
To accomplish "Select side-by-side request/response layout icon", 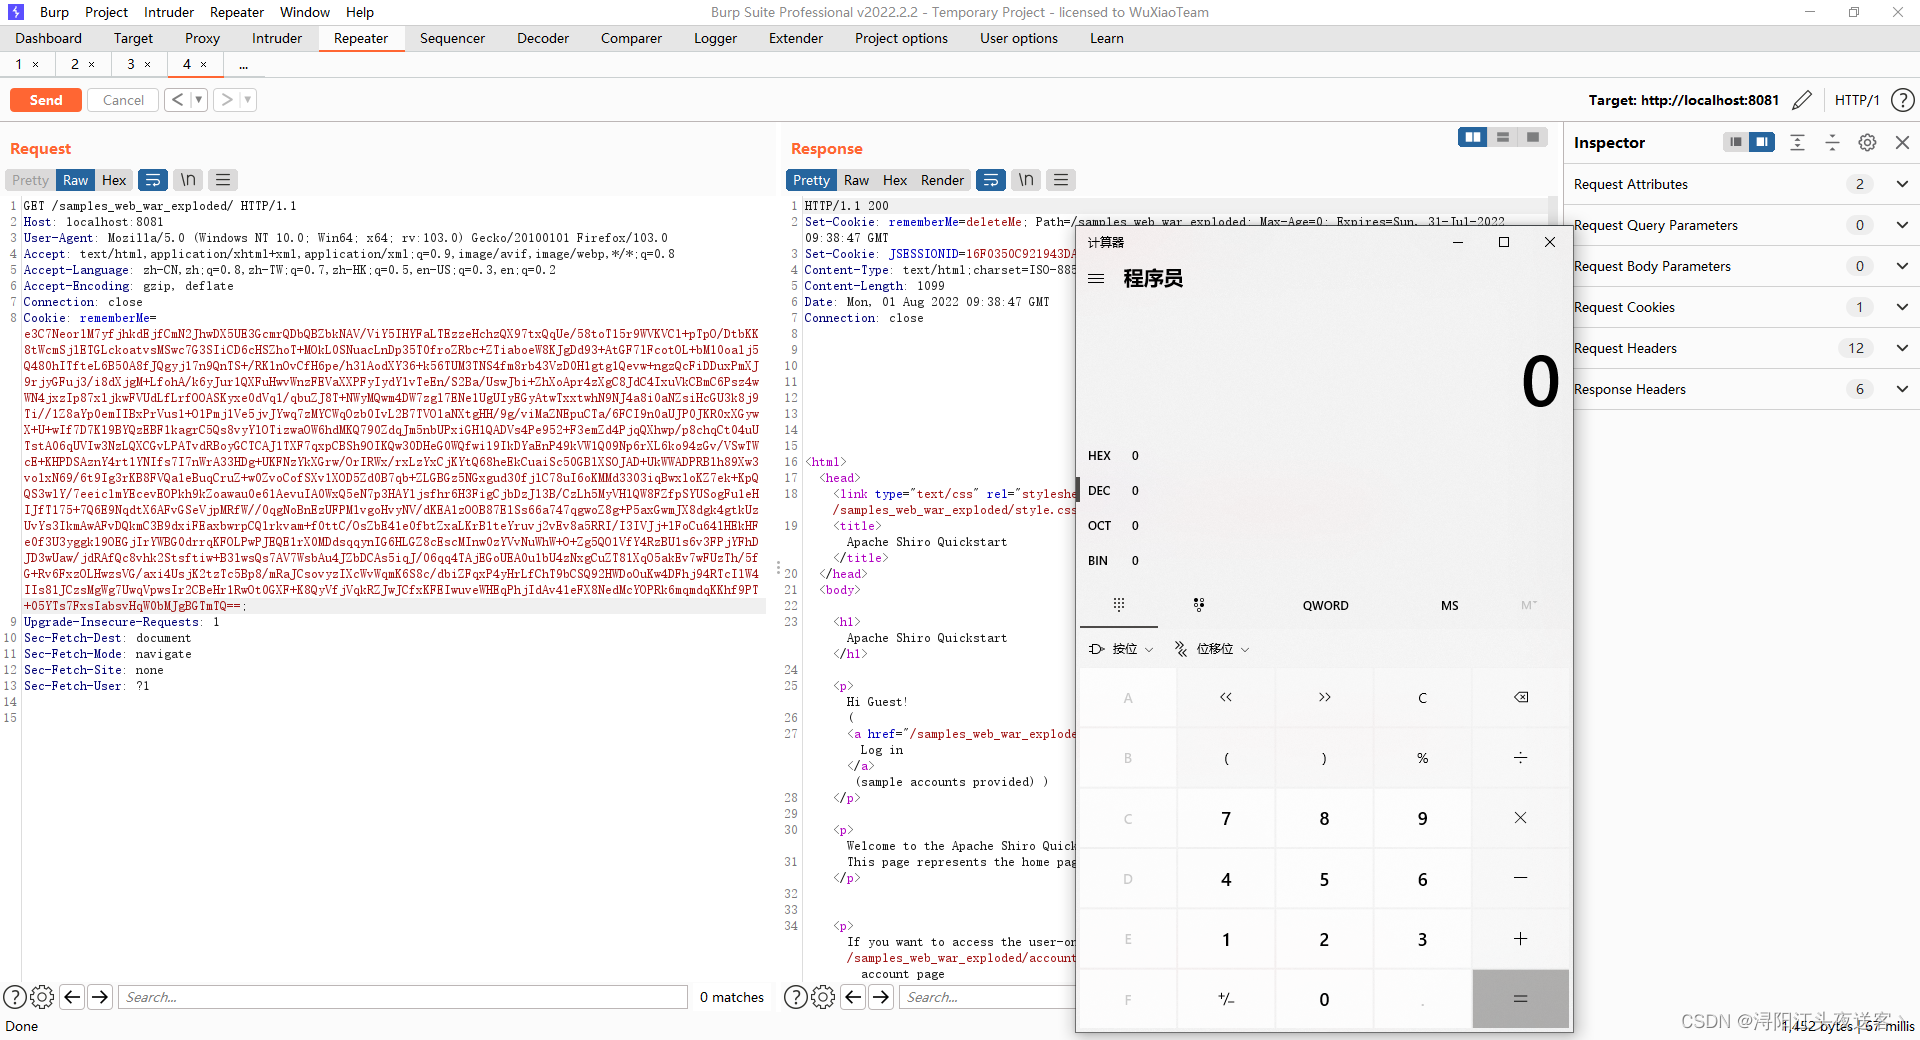I will click(x=1472, y=137).
